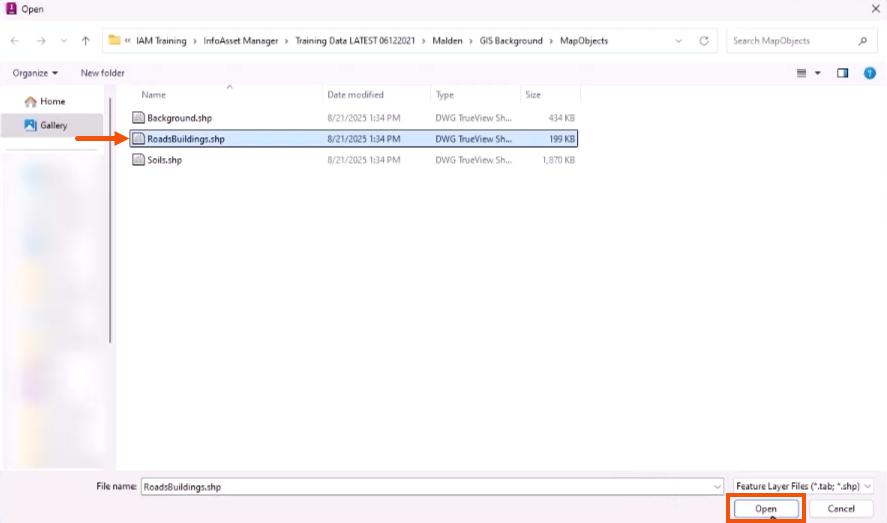Go up one folder level
Image resolution: width=887 pixels, height=523 pixels.
pyautogui.click(x=85, y=41)
